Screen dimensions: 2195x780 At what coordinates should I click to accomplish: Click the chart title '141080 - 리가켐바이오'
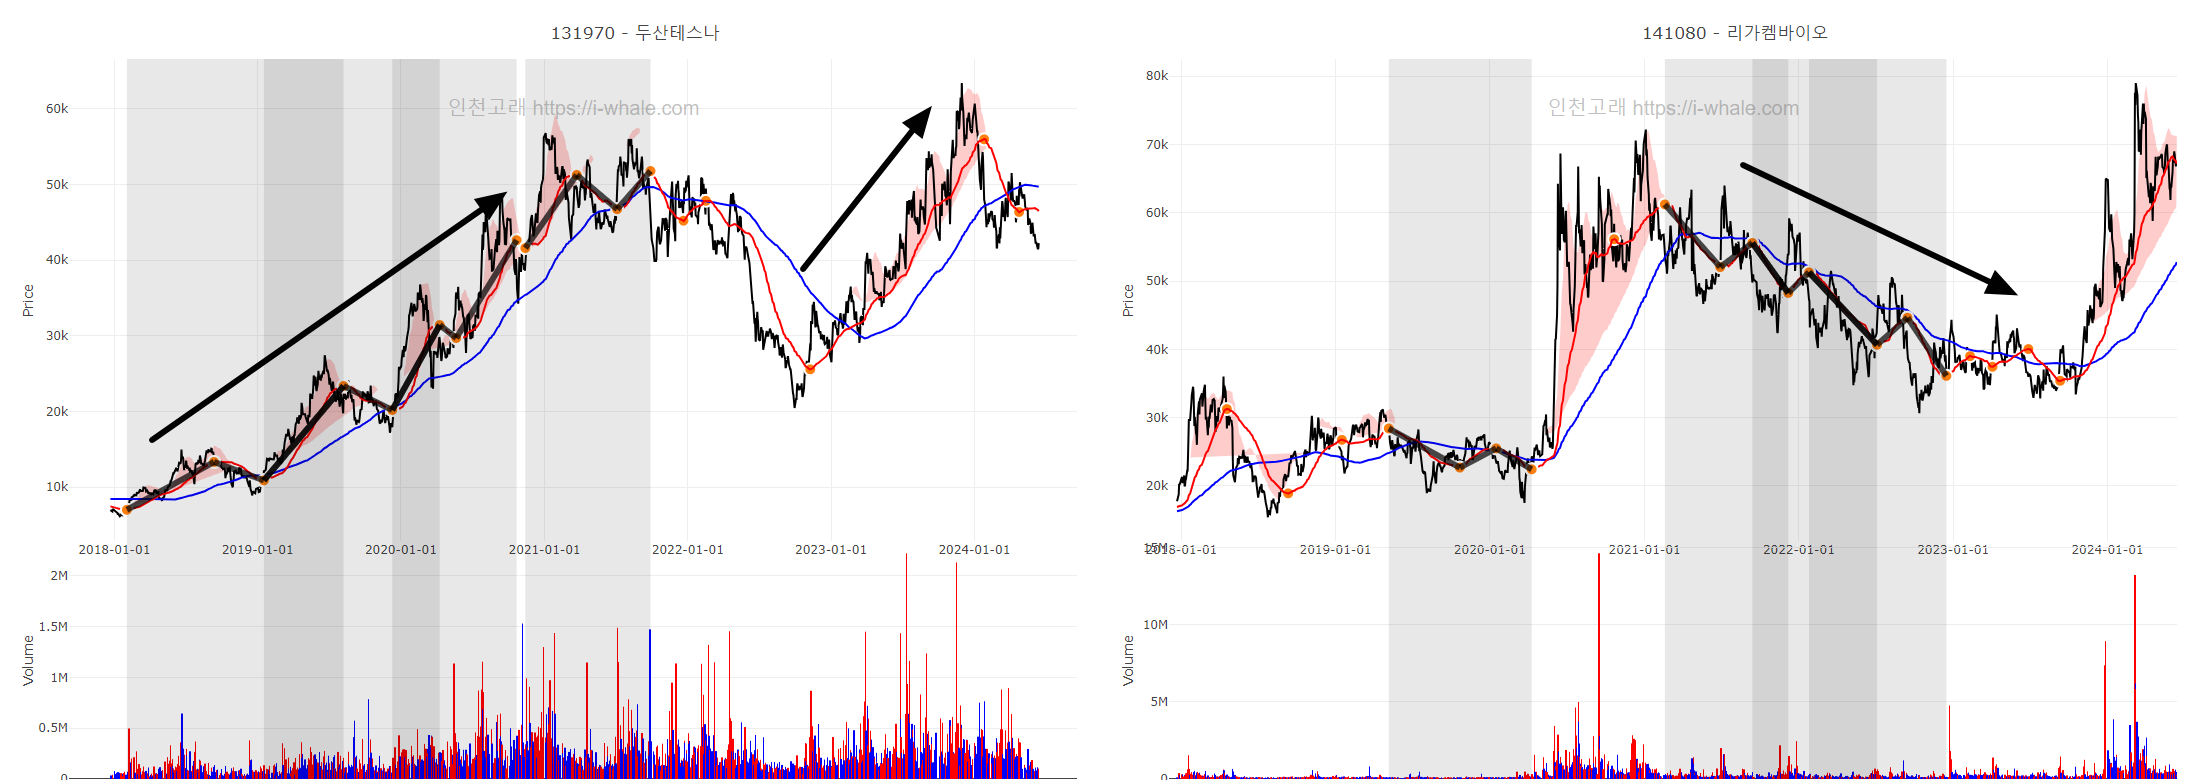1734,33
